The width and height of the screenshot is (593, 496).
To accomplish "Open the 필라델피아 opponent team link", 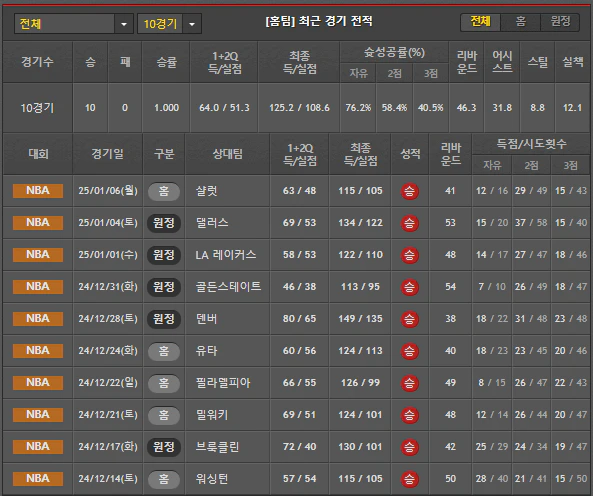I will [x=223, y=383].
